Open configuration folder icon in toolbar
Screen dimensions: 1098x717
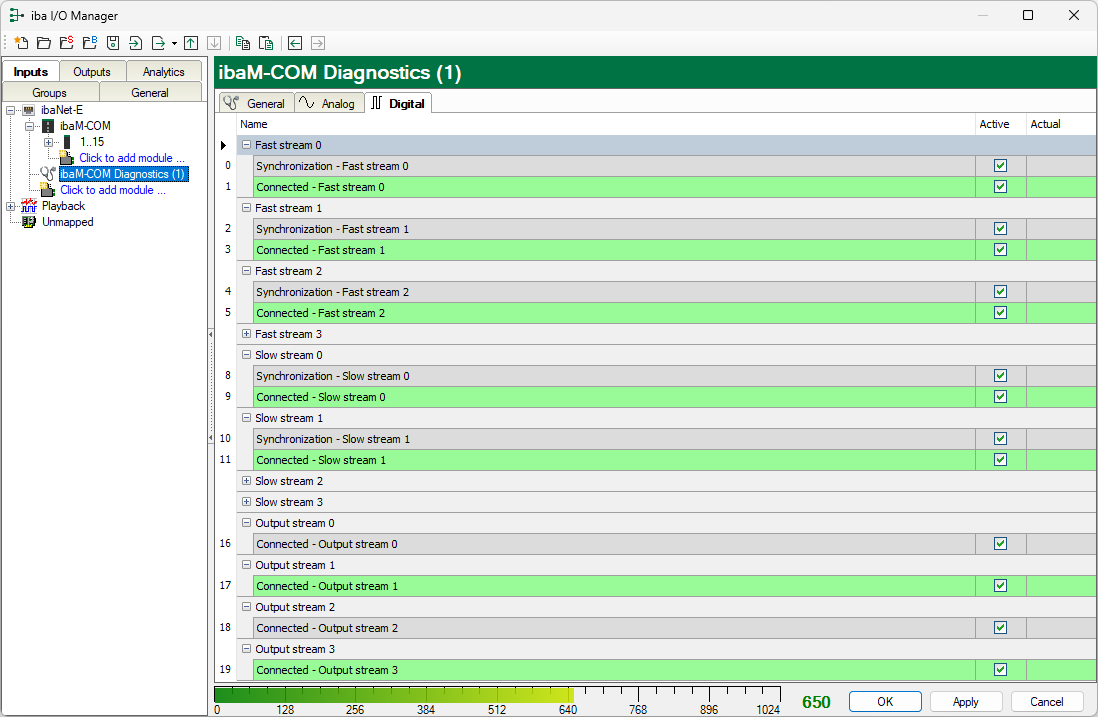coord(43,43)
